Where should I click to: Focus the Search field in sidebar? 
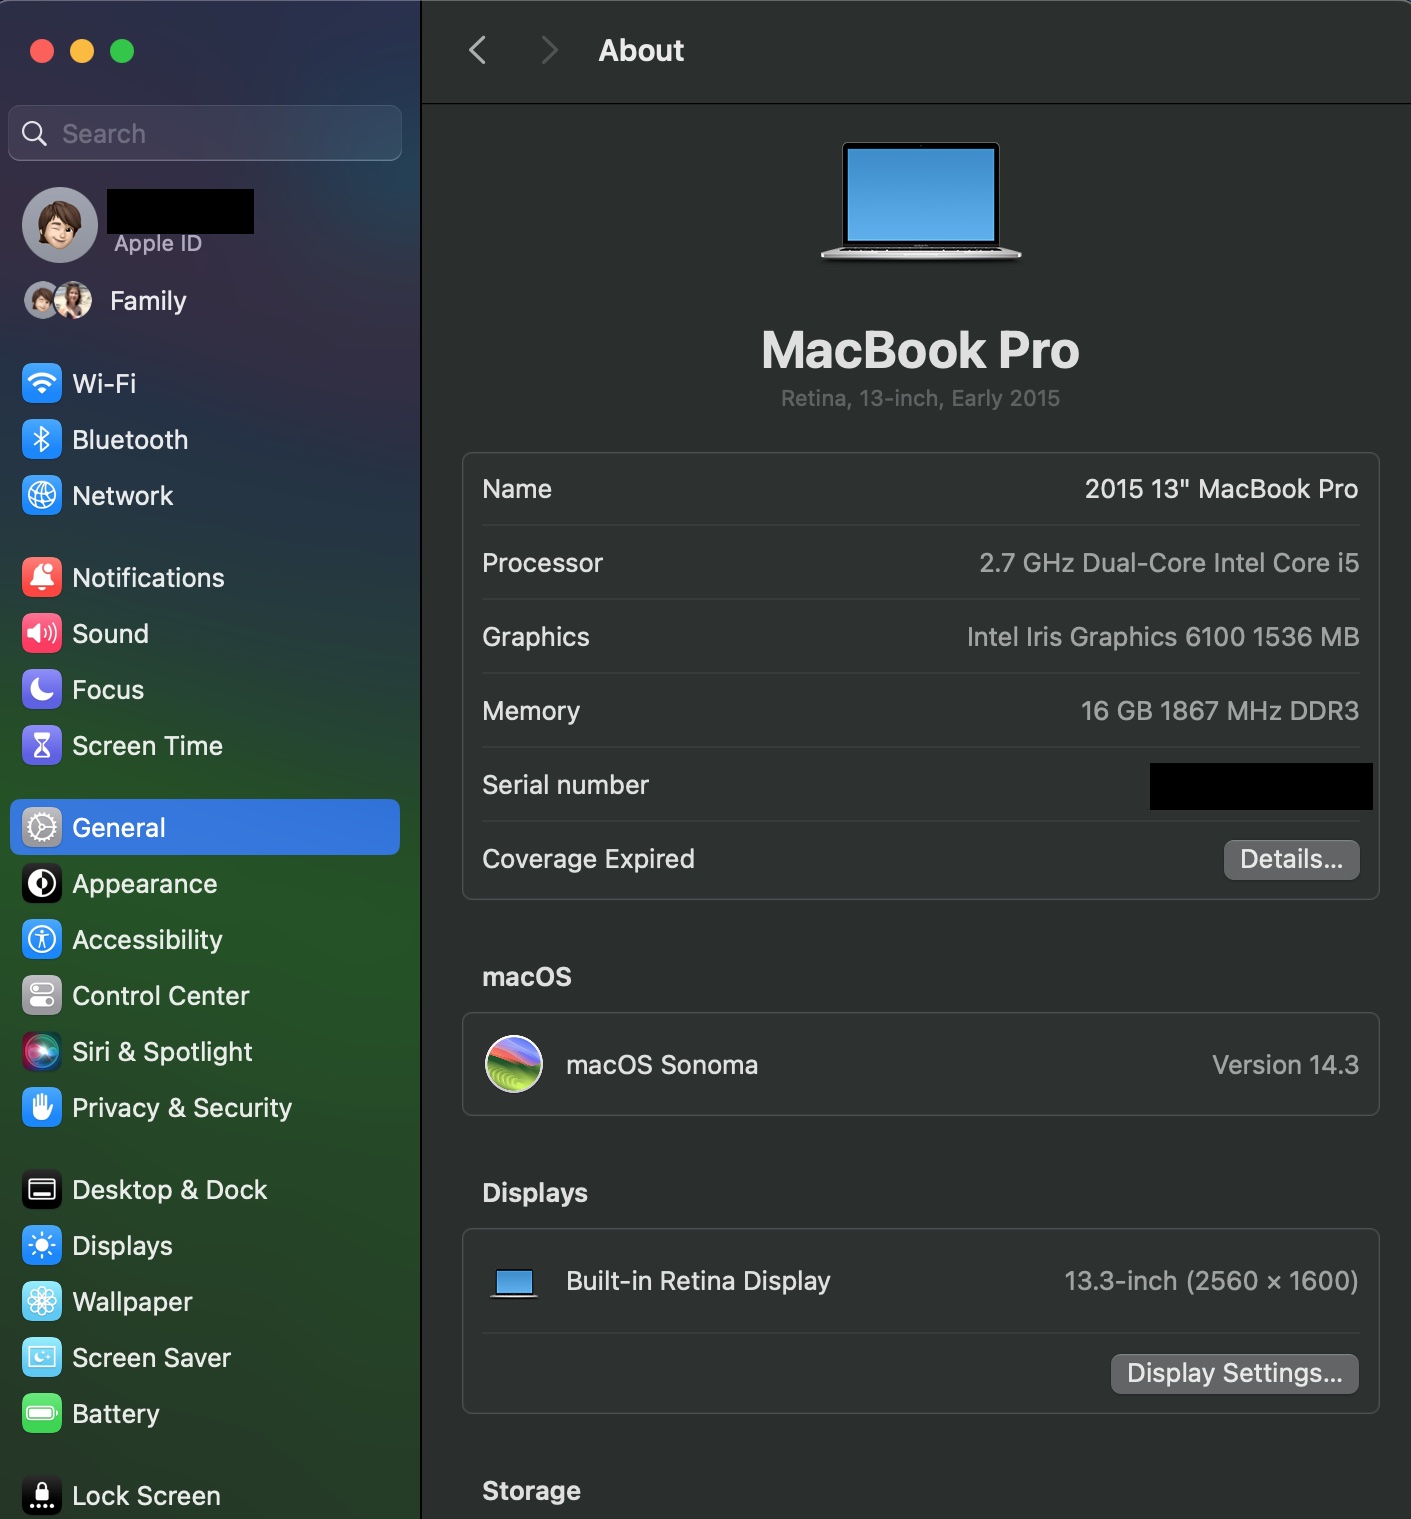(205, 133)
